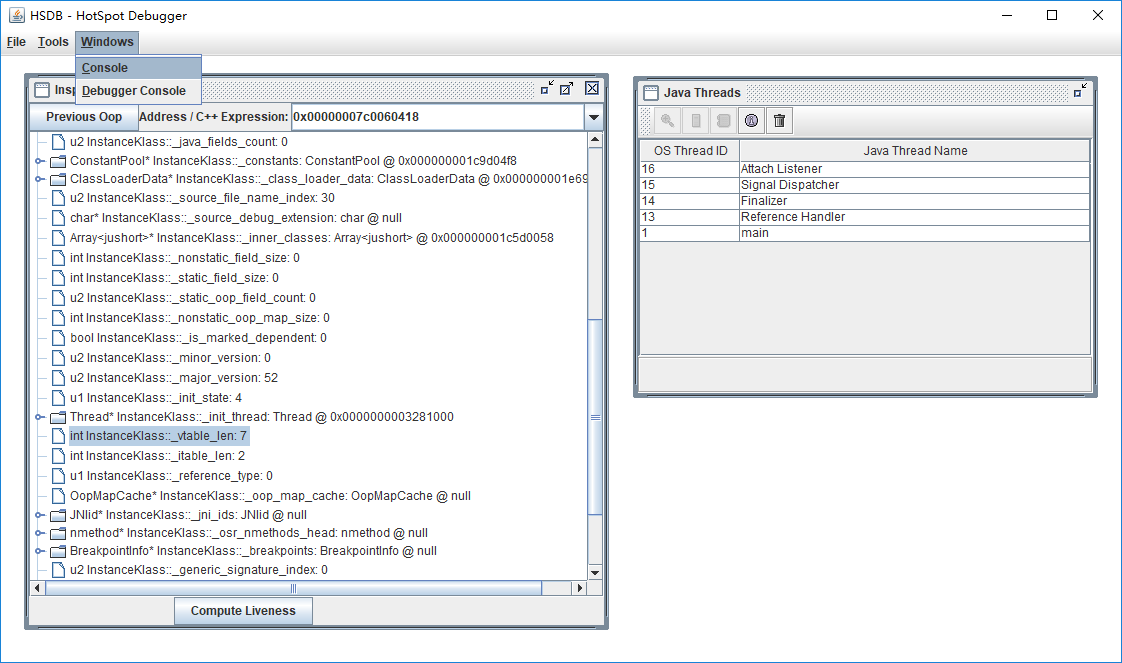Select the Attach Listener thread row
The width and height of the screenshot is (1122, 663).
[x=864, y=169]
